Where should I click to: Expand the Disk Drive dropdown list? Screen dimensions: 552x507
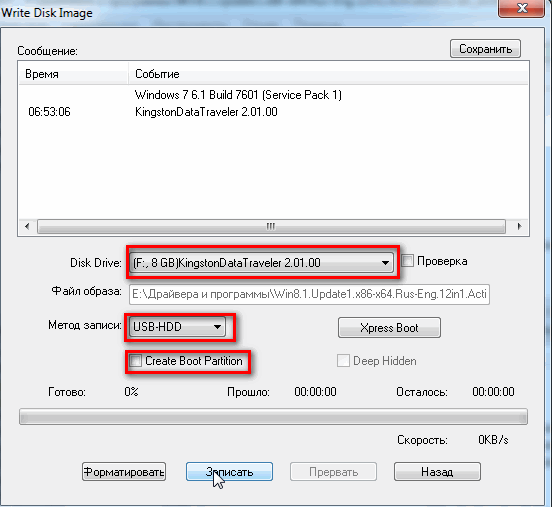click(x=261, y=263)
